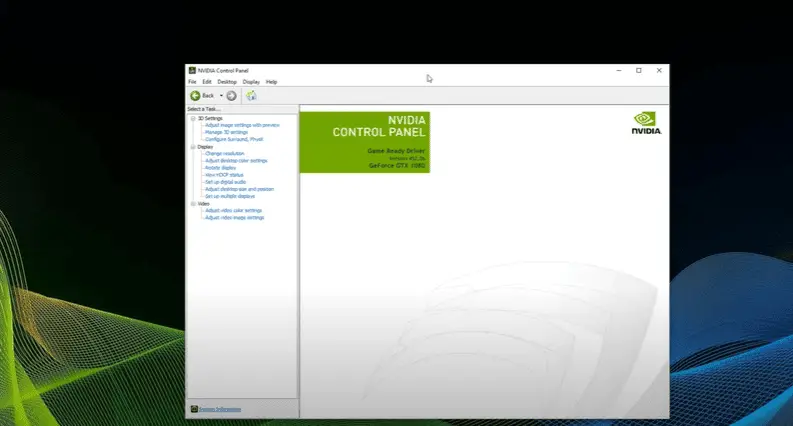The image size is (793, 426).
Task: Open View HDCP status
Action: click(x=224, y=175)
